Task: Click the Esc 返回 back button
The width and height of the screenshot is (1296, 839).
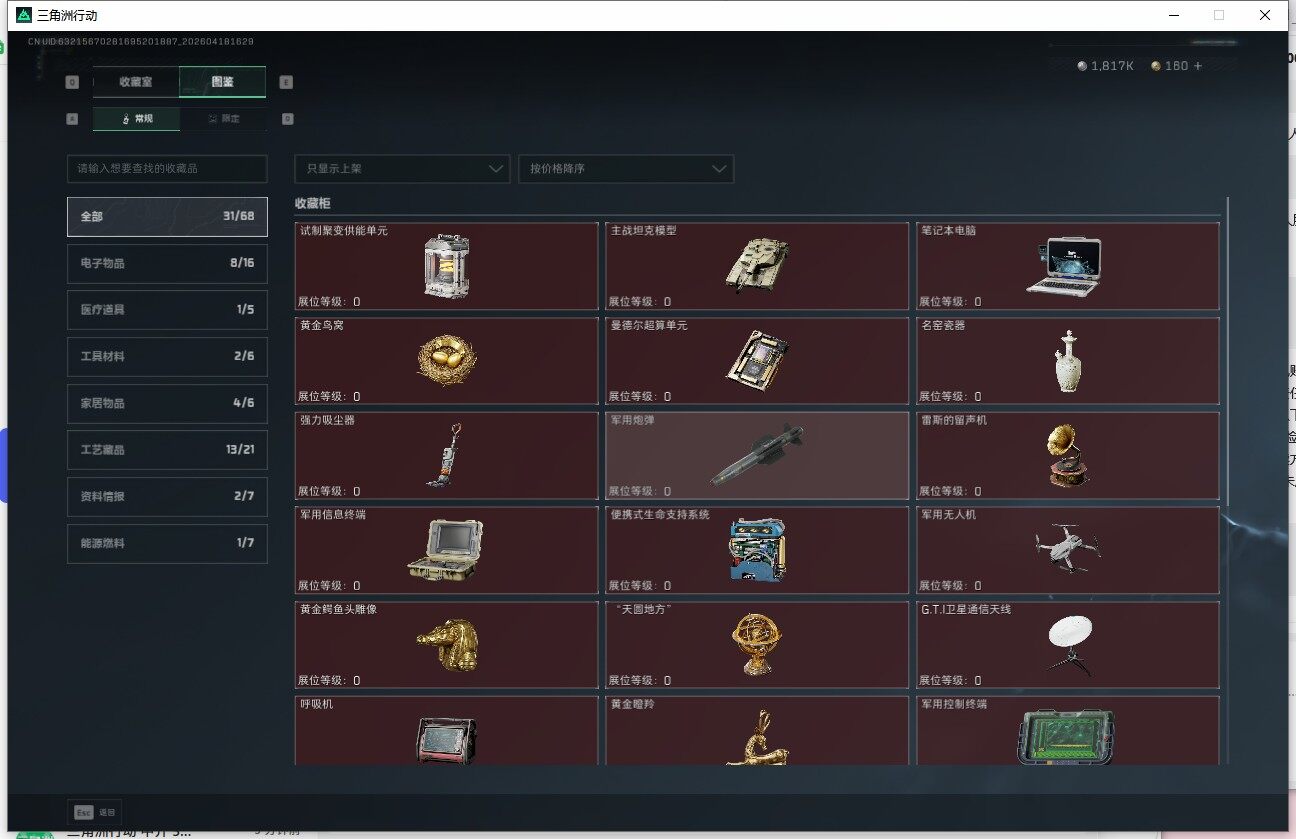Action: (95, 812)
